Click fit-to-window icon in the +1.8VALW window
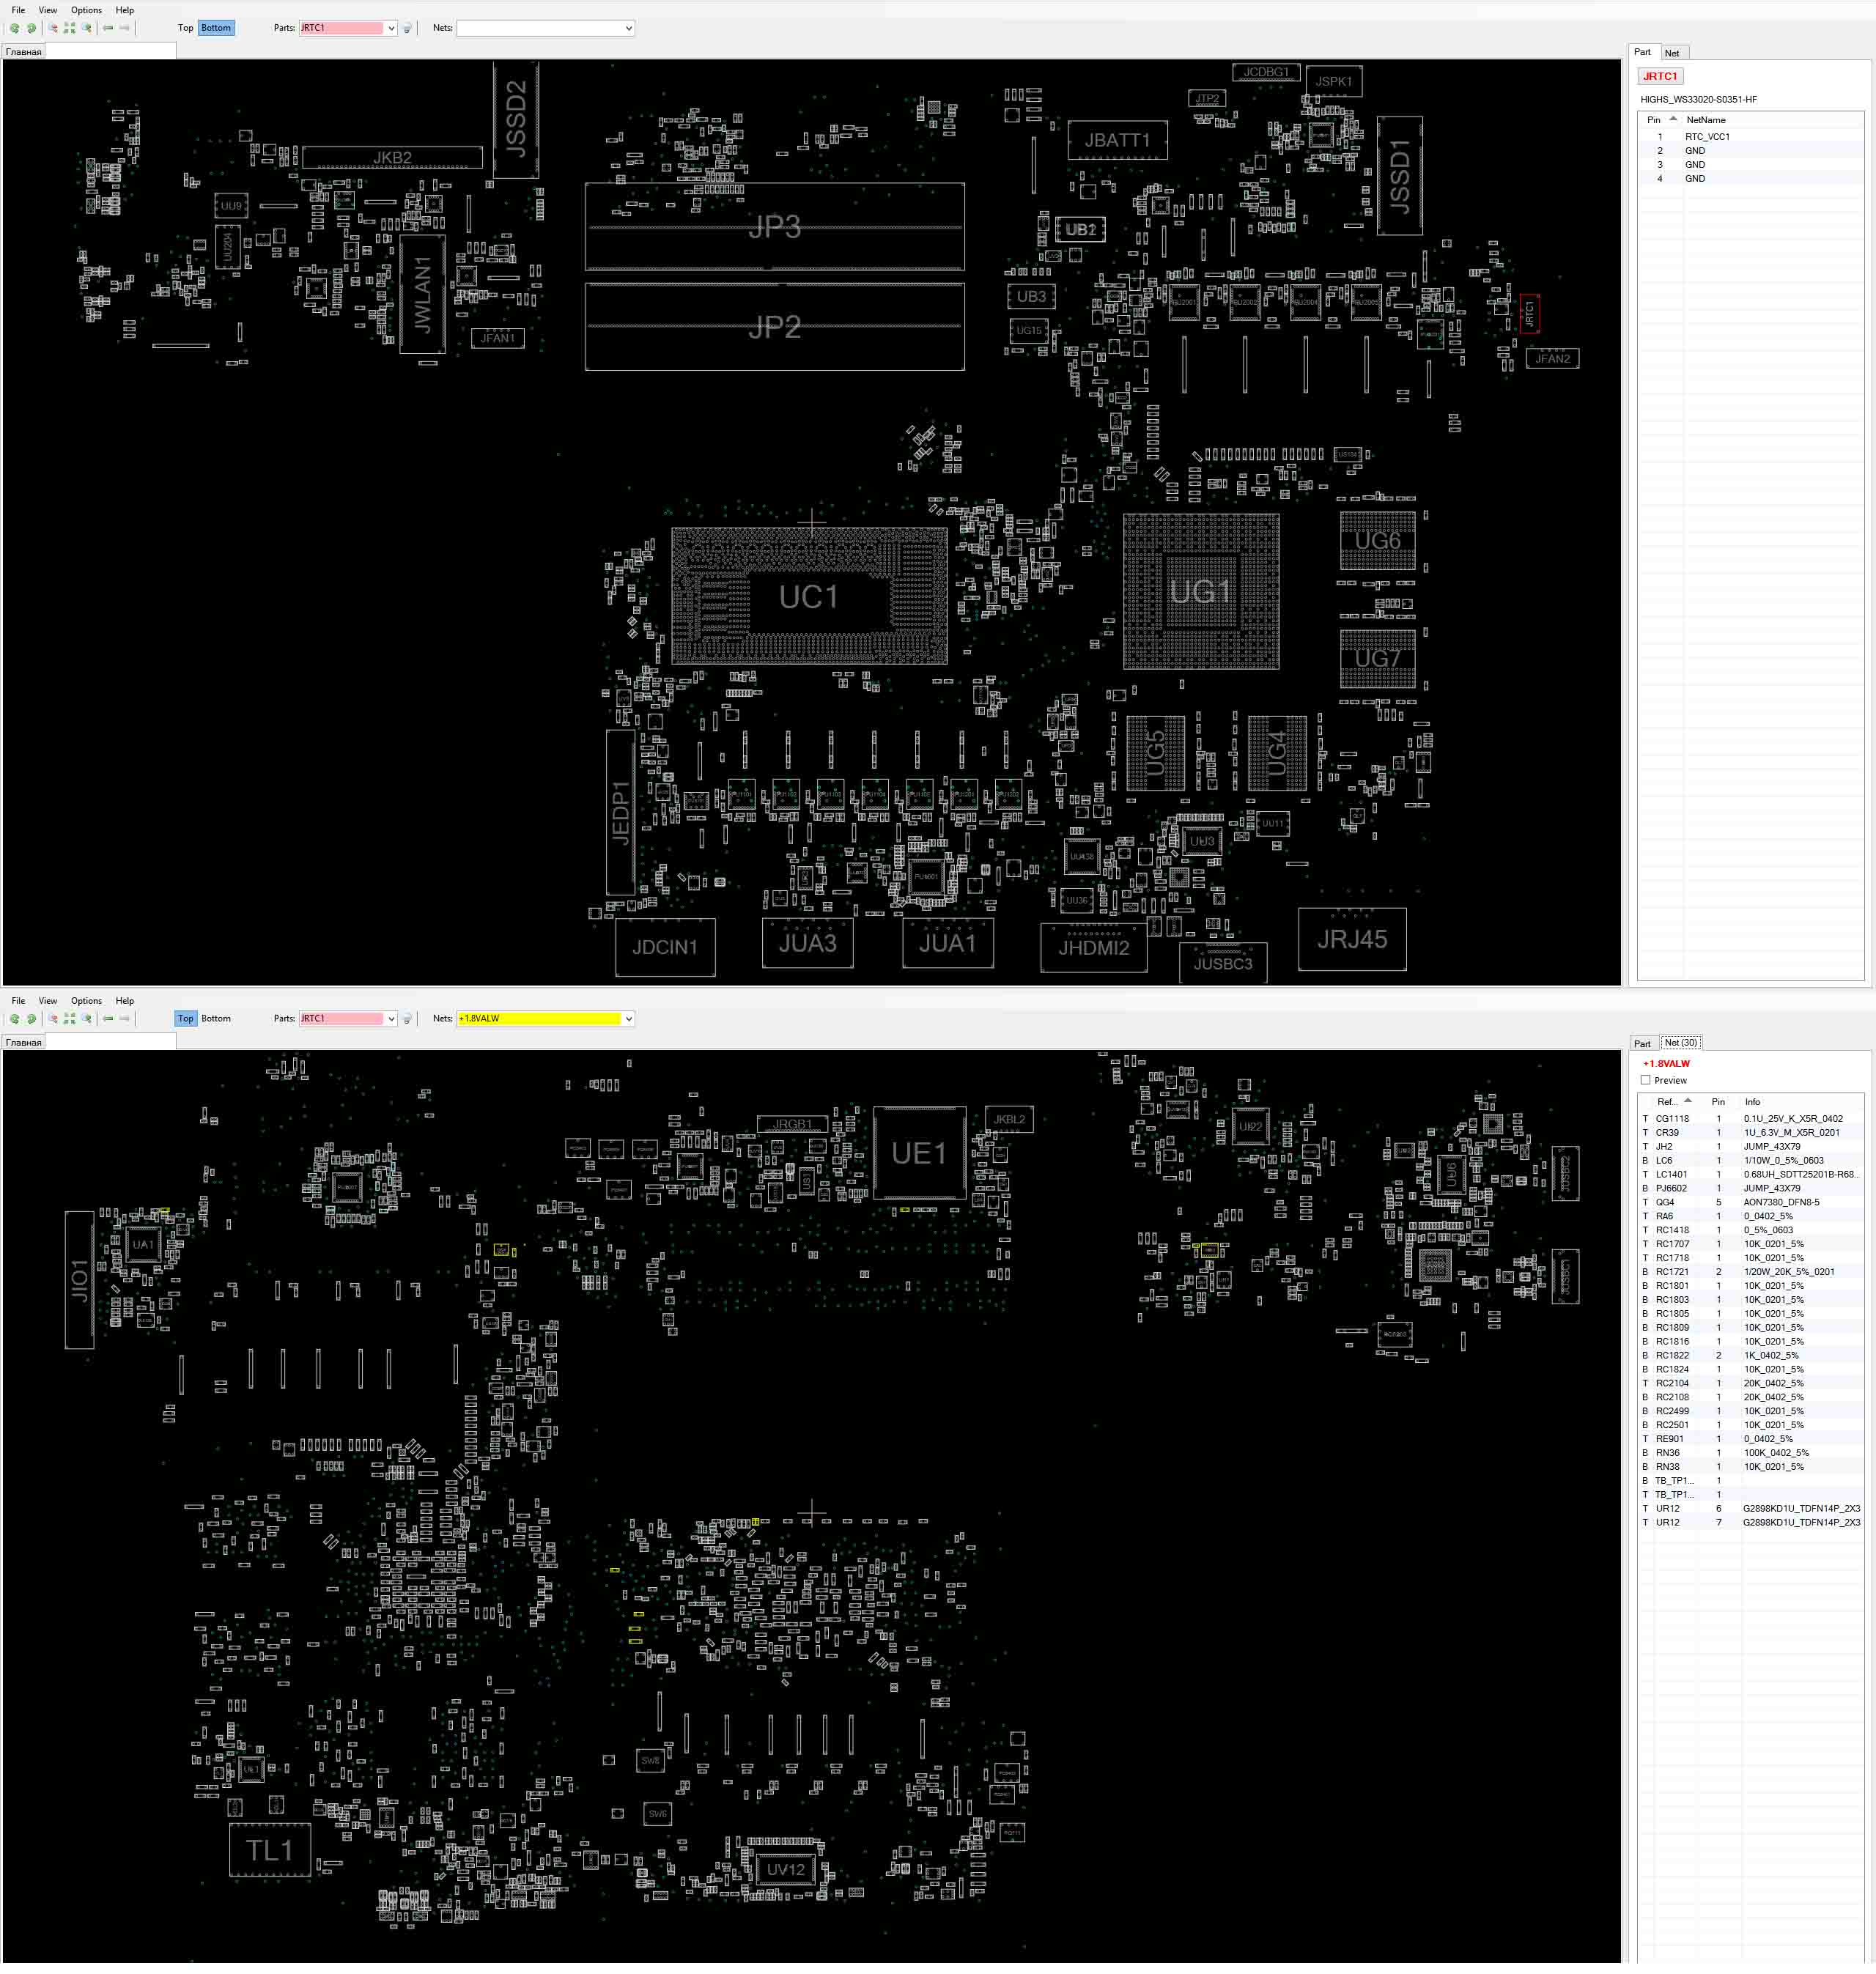1876x1974 pixels. [70, 1018]
